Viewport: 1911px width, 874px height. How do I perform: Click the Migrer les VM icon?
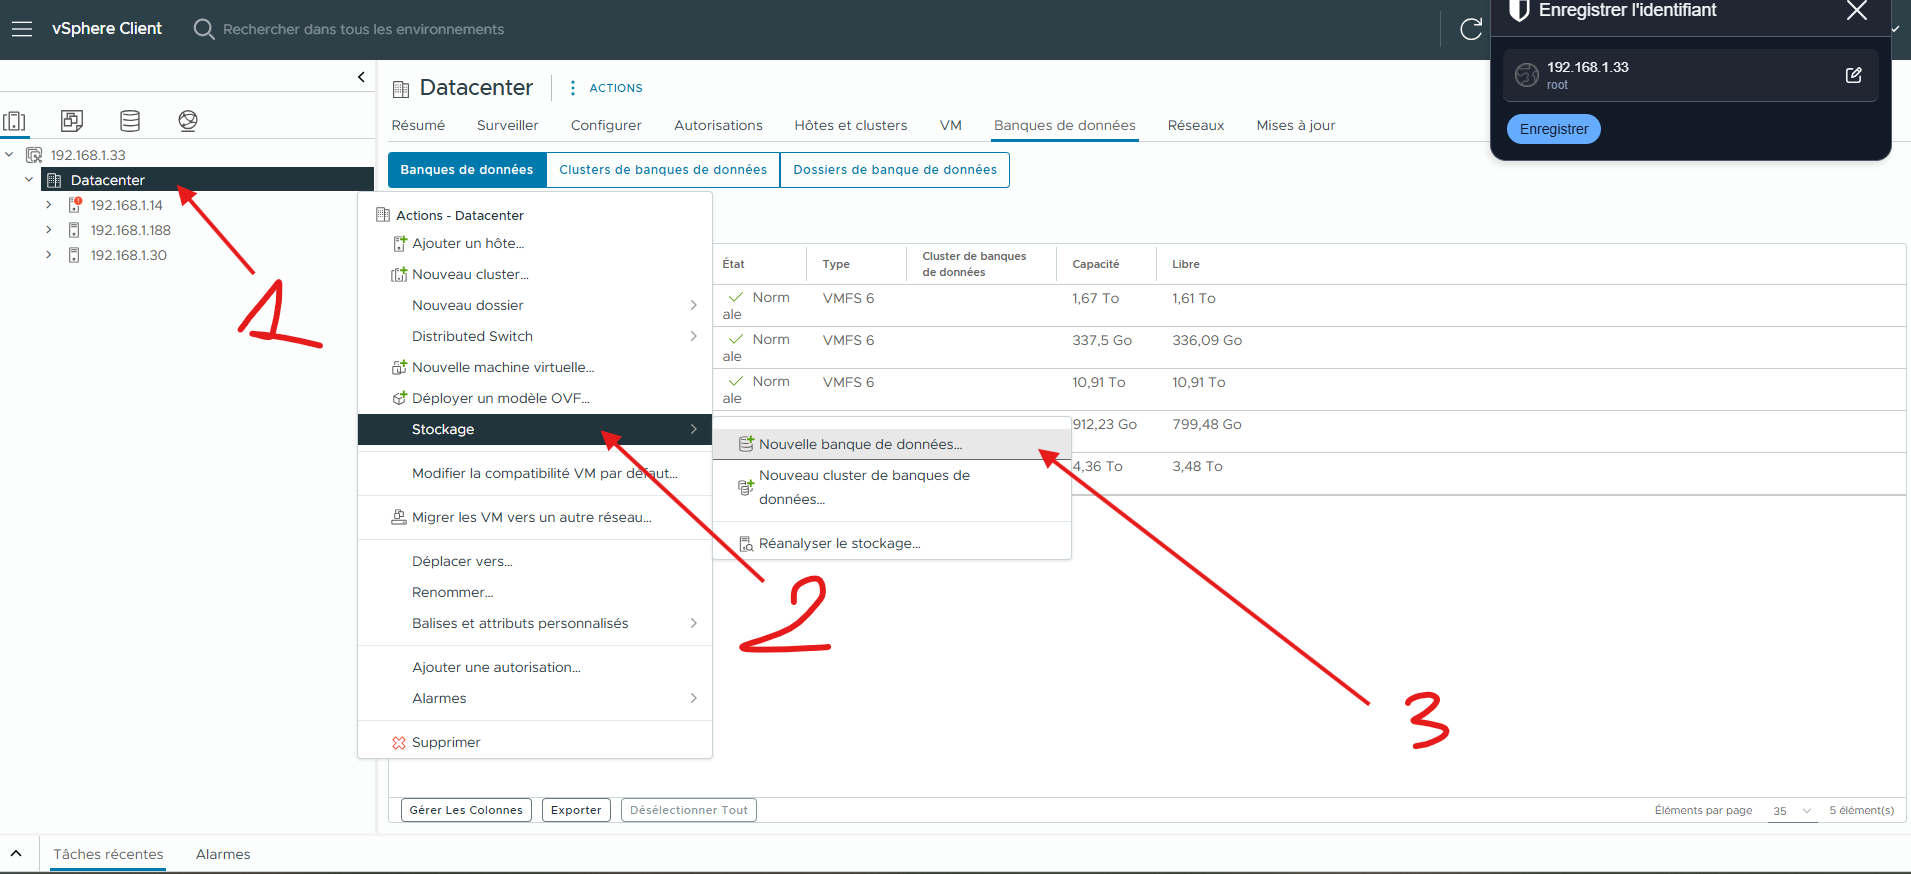point(399,518)
